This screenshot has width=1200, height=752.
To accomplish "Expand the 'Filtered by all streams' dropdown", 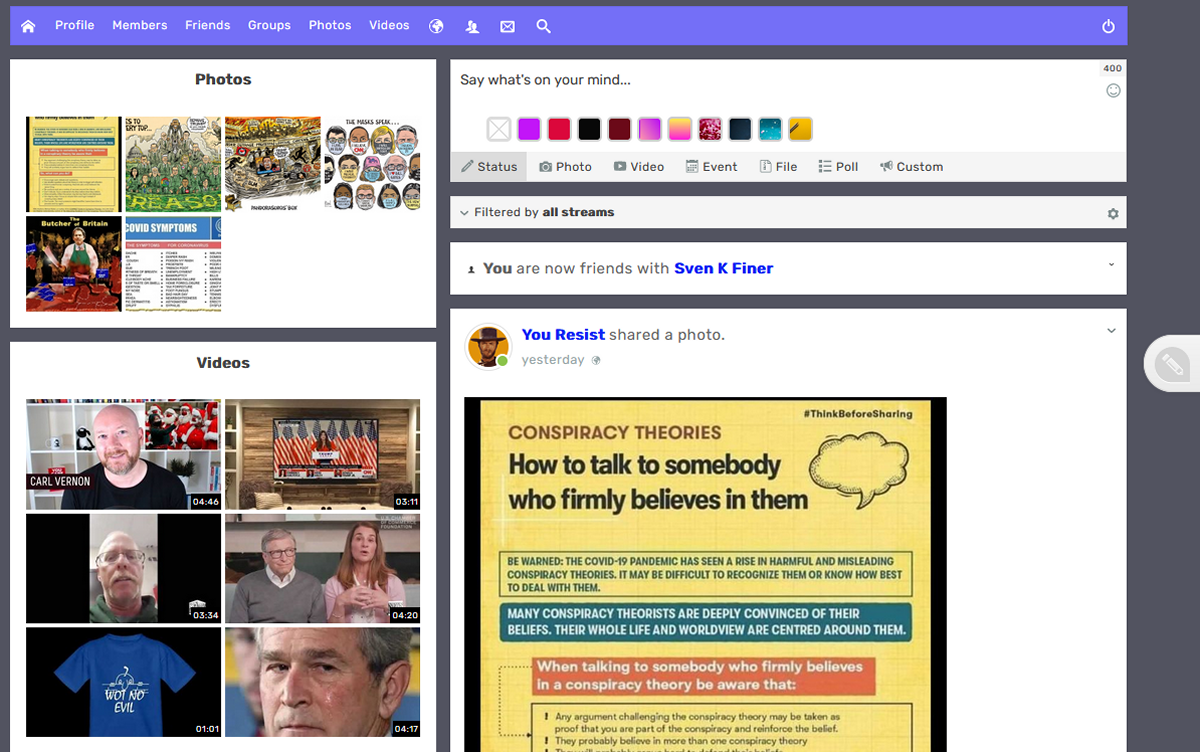I will coord(537,213).
